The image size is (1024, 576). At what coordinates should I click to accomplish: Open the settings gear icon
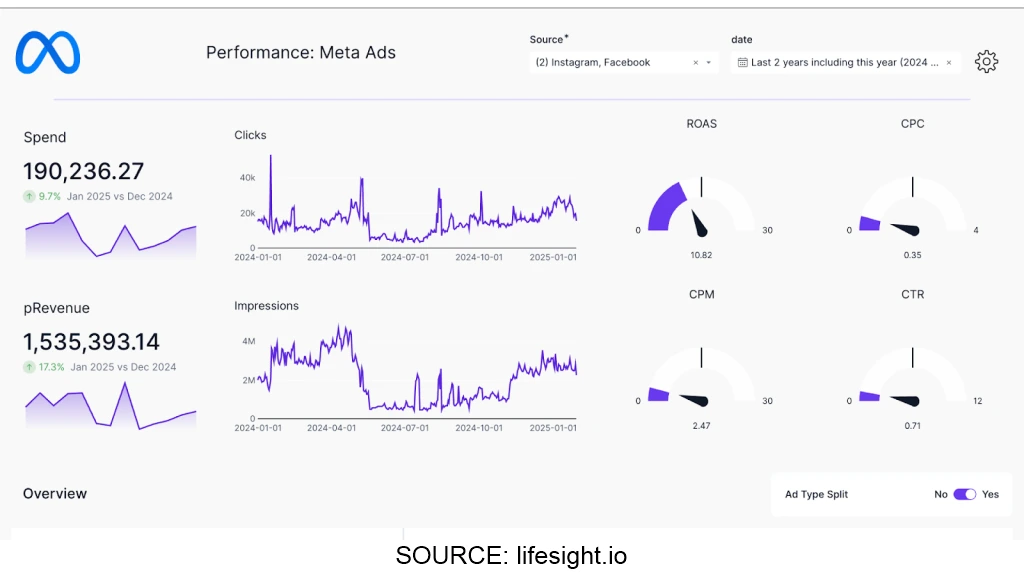coord(986,61)
